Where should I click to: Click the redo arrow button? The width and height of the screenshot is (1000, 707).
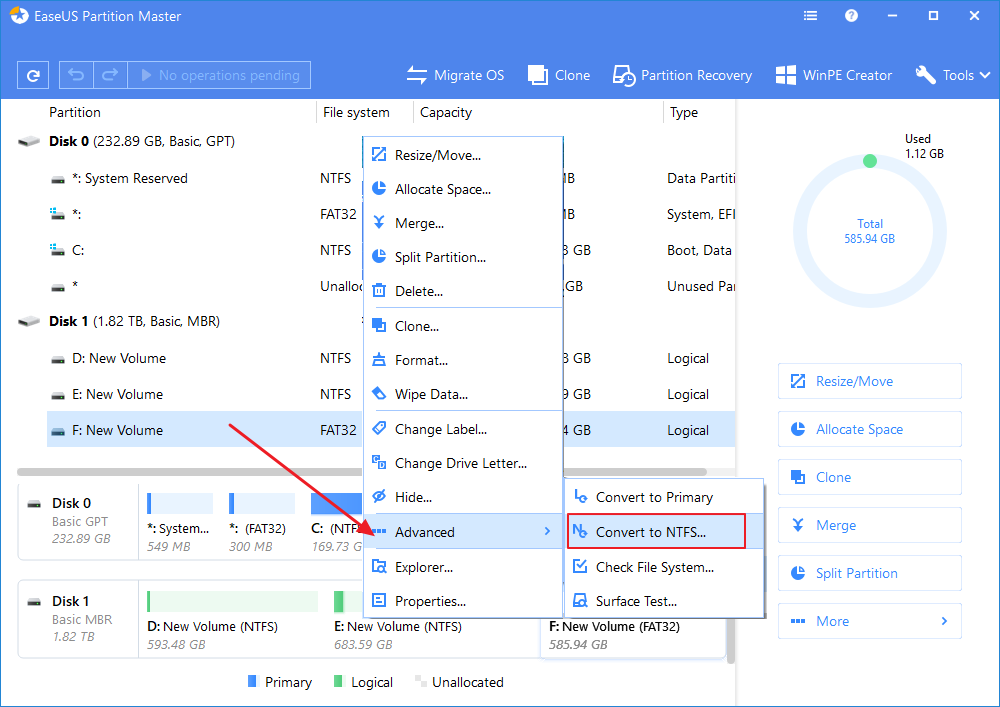[110, 75]
